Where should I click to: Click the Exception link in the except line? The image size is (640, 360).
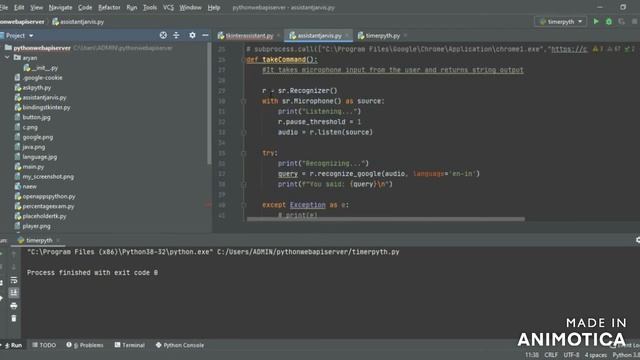point(307,205)
